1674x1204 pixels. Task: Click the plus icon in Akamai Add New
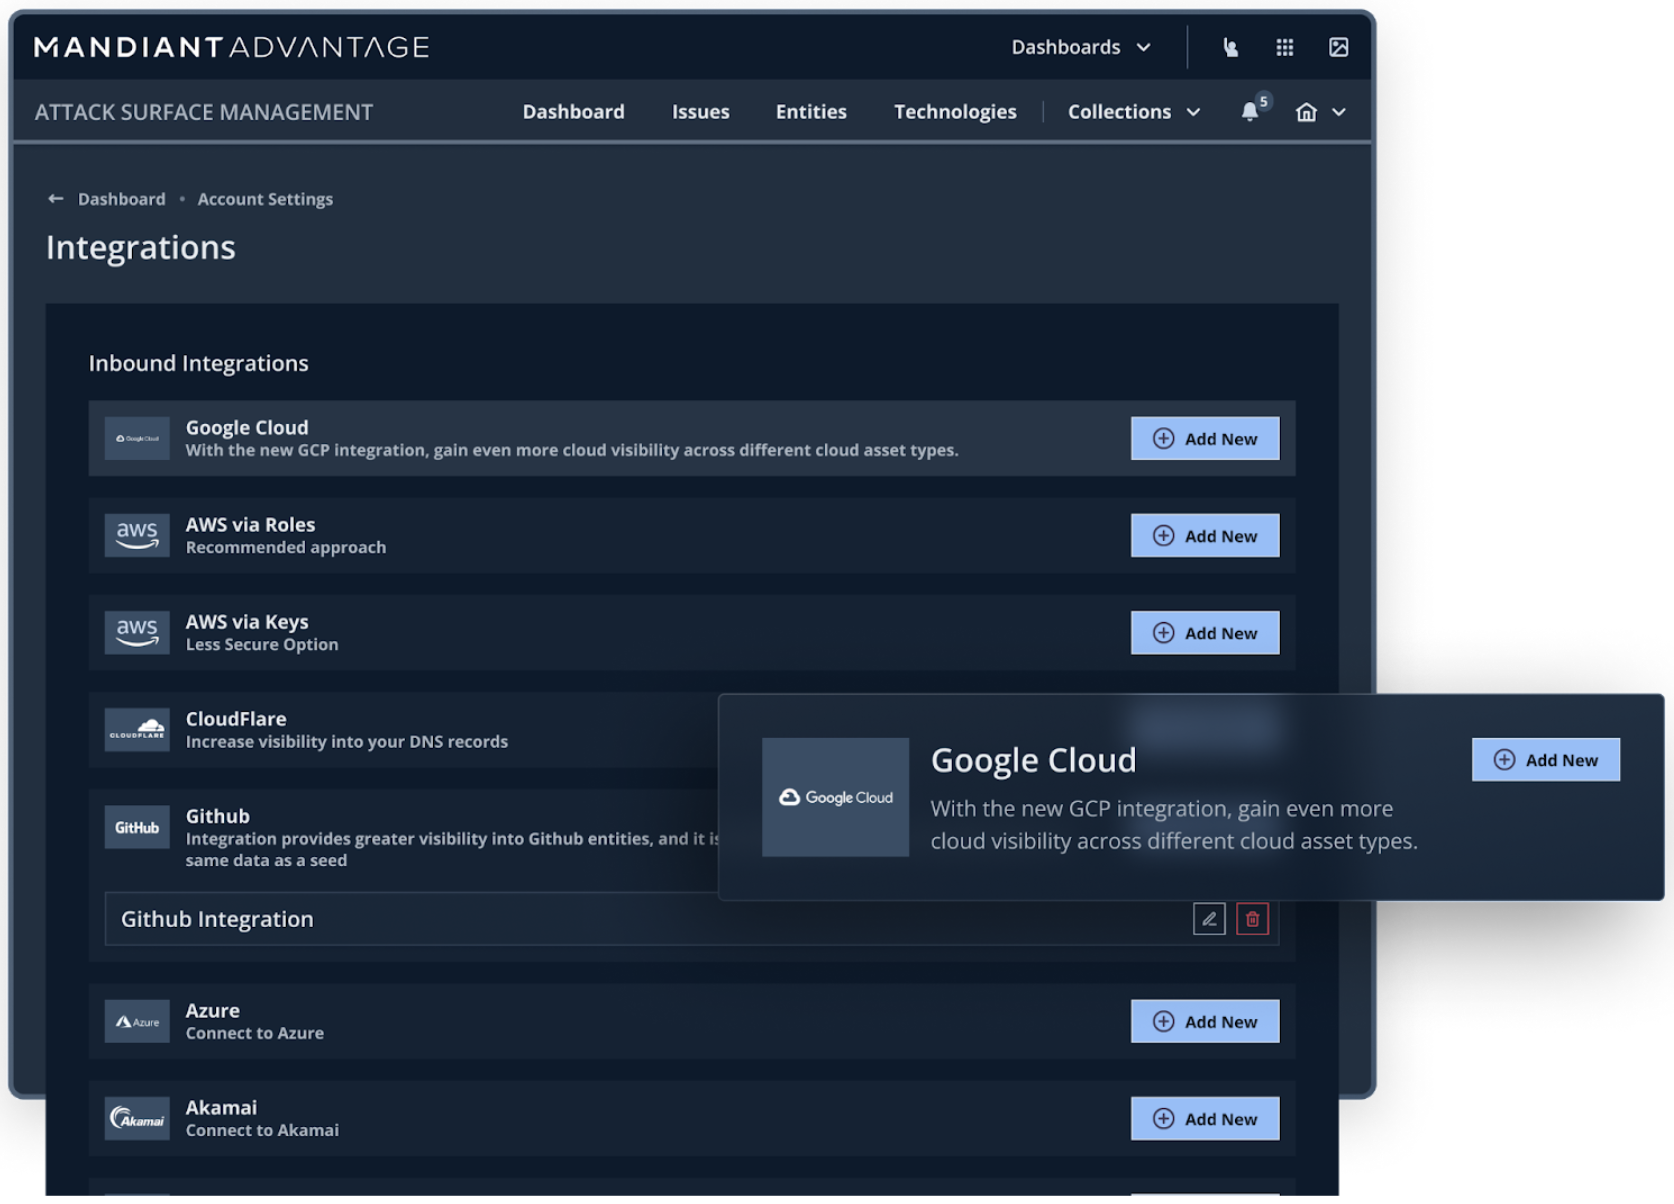(x=1163, y=1119)
